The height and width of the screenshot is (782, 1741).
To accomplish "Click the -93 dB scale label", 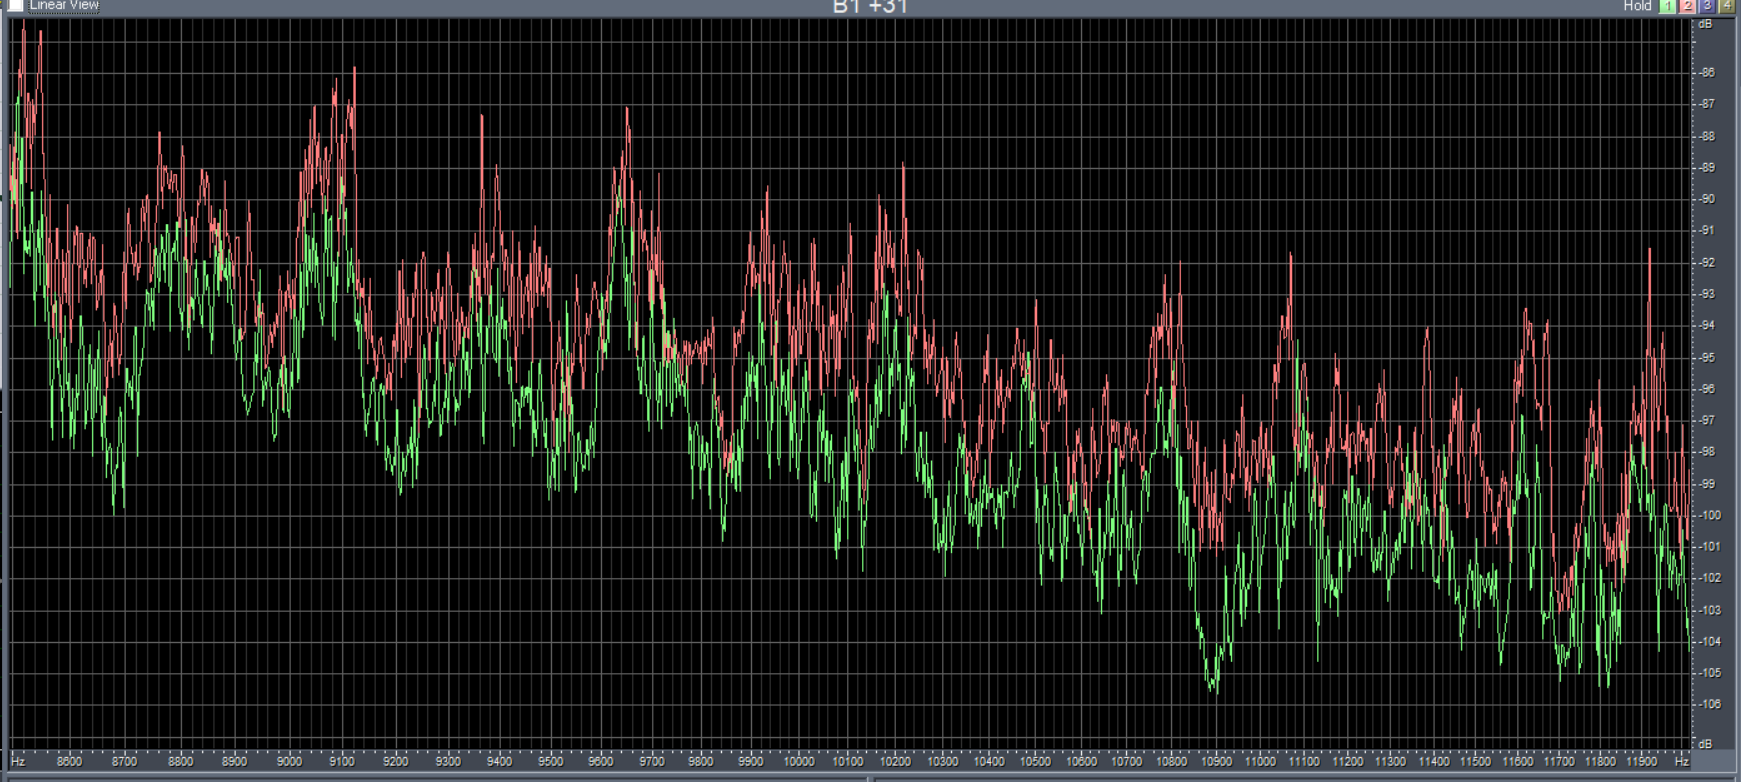I will 1706,294.
